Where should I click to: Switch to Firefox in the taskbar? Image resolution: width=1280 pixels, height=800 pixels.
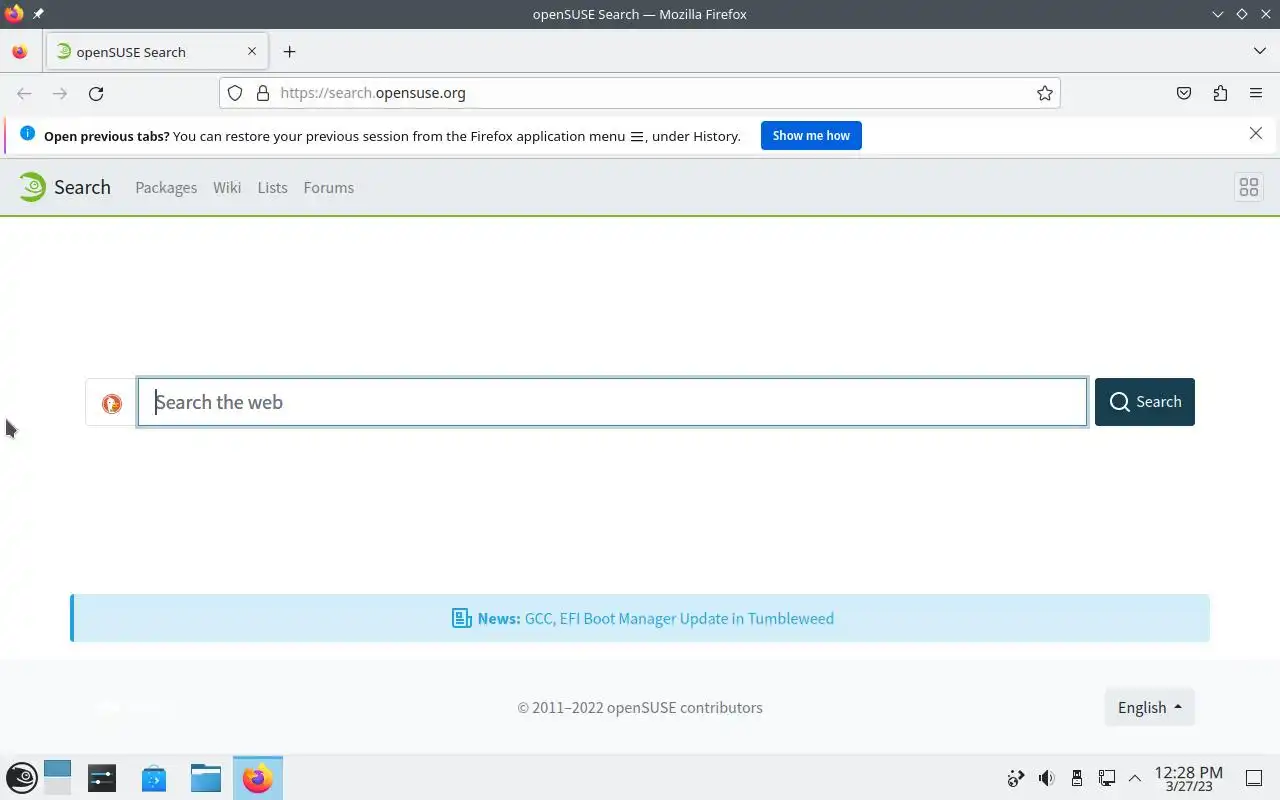[x=258, y=778]
